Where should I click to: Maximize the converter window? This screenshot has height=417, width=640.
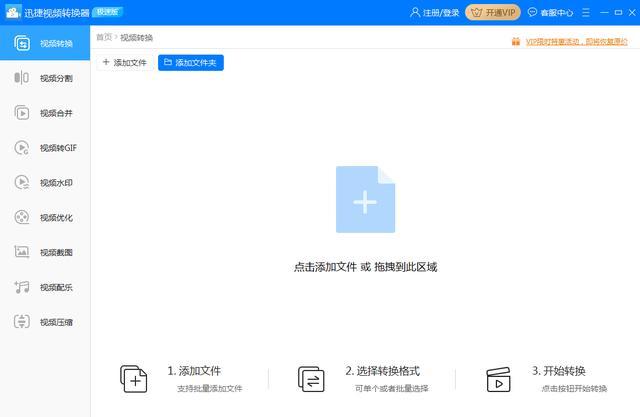[618, 13]
